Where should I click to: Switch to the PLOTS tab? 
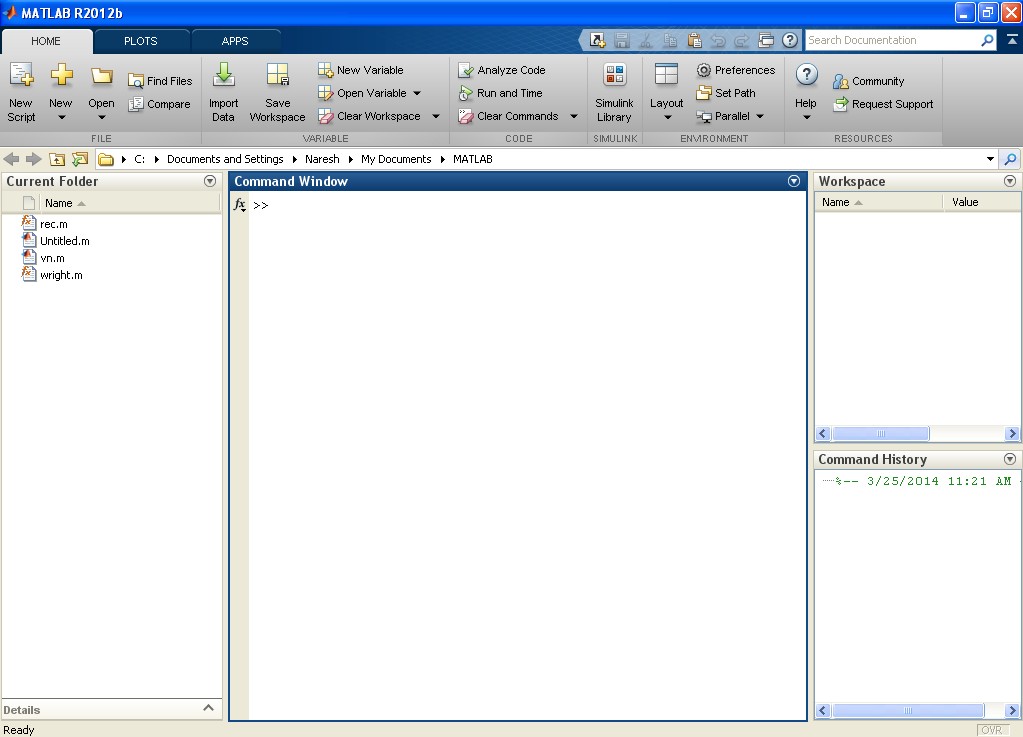tap(141, 41)
